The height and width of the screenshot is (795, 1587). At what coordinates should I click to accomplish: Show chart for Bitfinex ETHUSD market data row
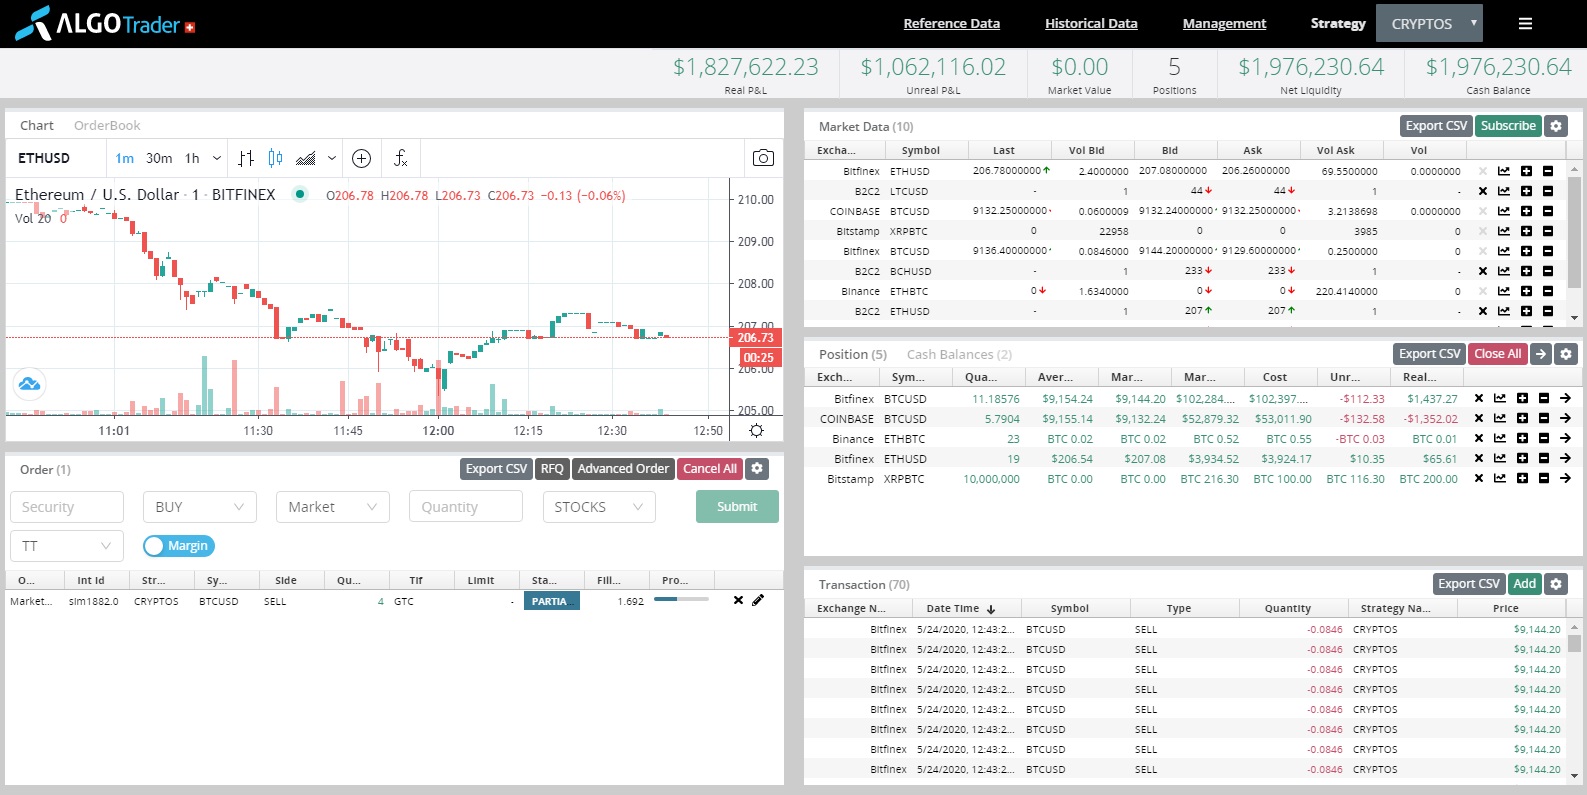(x=1504, y=171)
